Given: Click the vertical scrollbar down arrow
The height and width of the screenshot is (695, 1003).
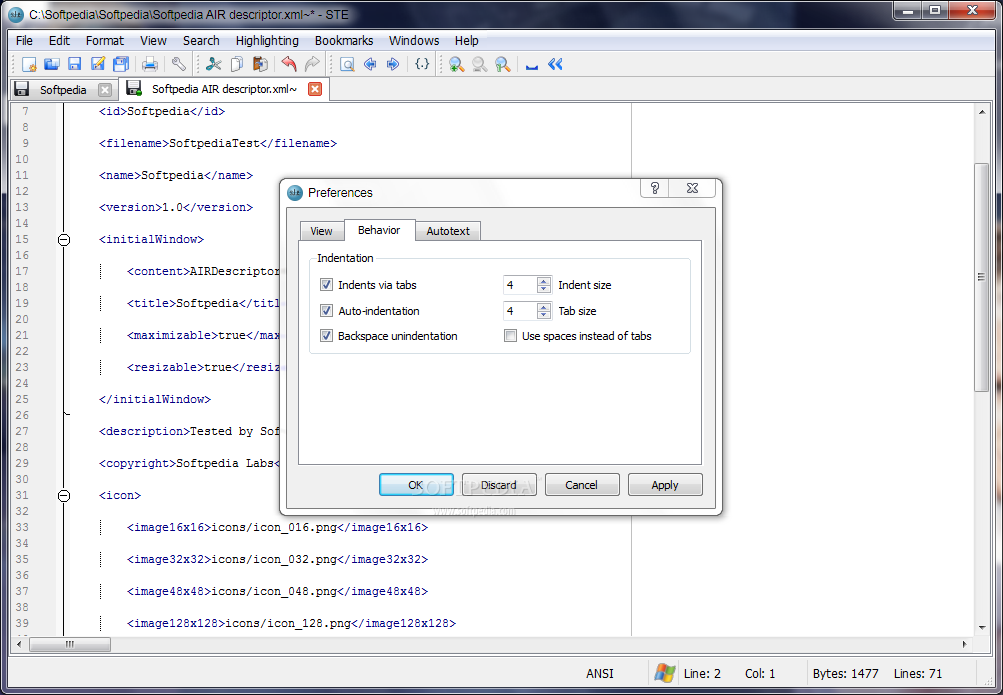Looking at the screenshot, I should (x=982, y=628).
